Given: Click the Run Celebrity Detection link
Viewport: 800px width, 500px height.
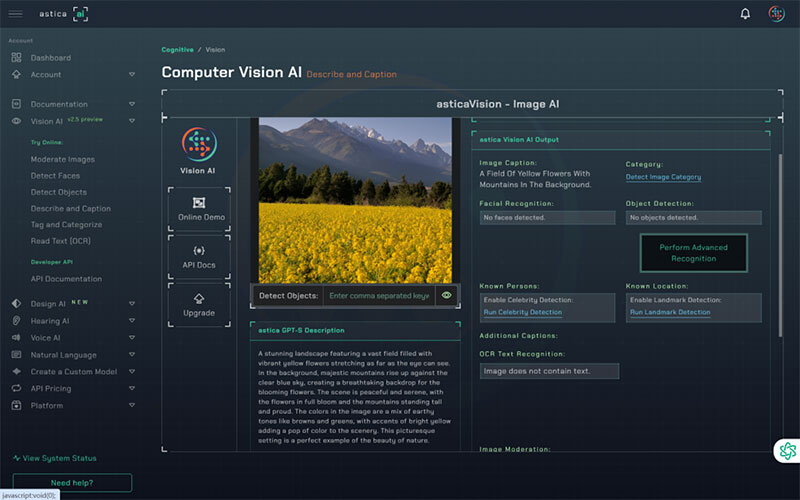Looking at the screenshot, I should tap(522, 312).
